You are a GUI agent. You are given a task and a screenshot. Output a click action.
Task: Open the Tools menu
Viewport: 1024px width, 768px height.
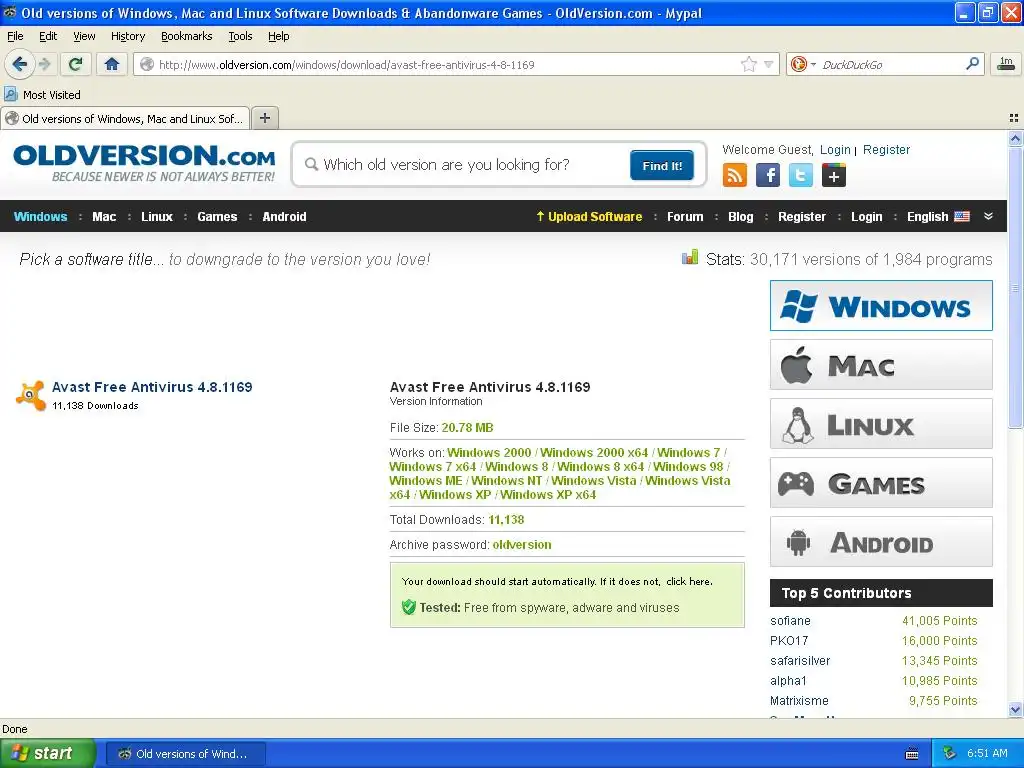coord(240,36)
